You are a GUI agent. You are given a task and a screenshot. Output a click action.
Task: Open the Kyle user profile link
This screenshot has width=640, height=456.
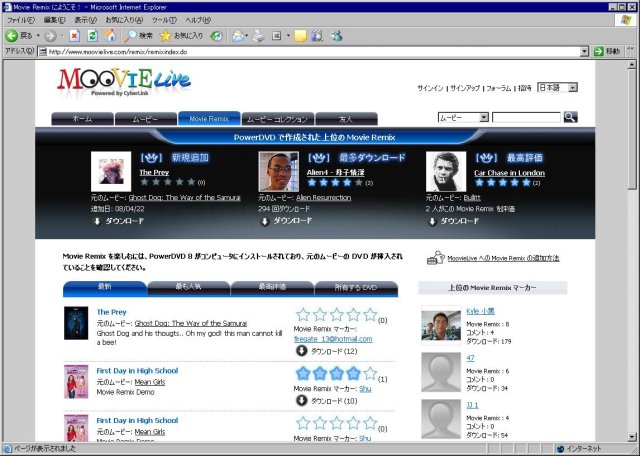[480, 311]
